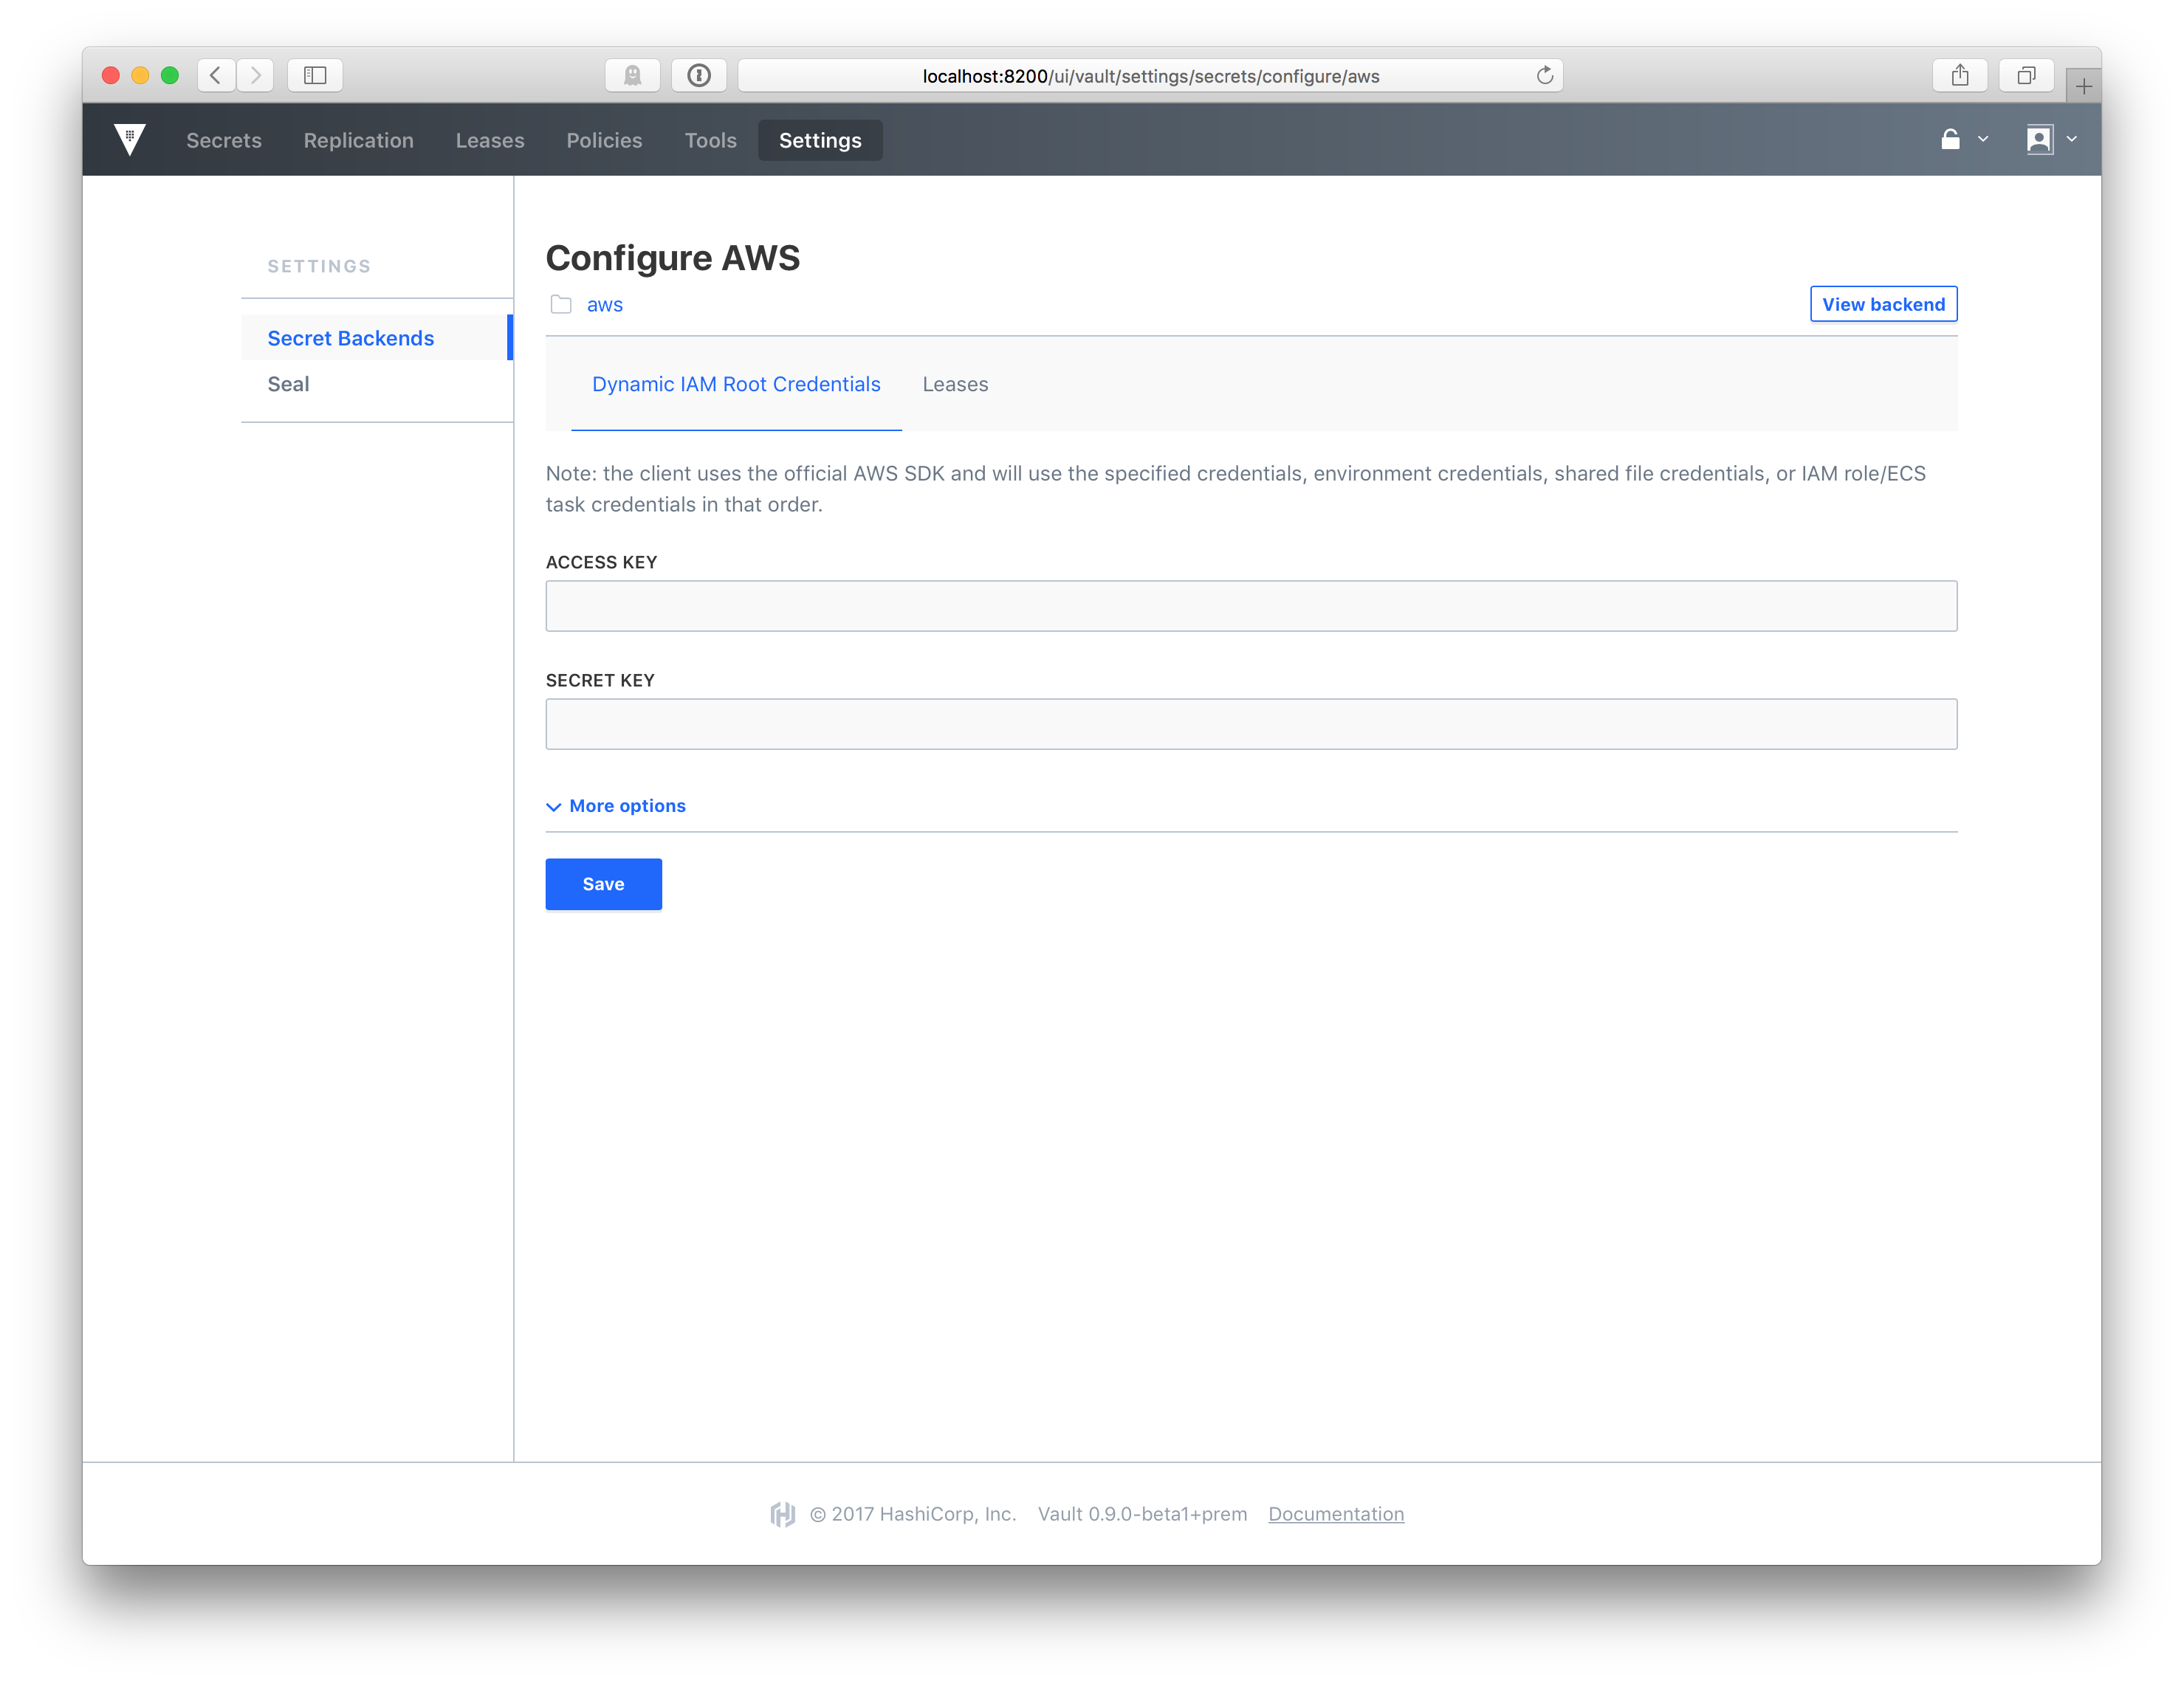The height and width of the screenshot is (1683, 2184).
Task: Click the Policies navigation menu item
Action: 603,140
